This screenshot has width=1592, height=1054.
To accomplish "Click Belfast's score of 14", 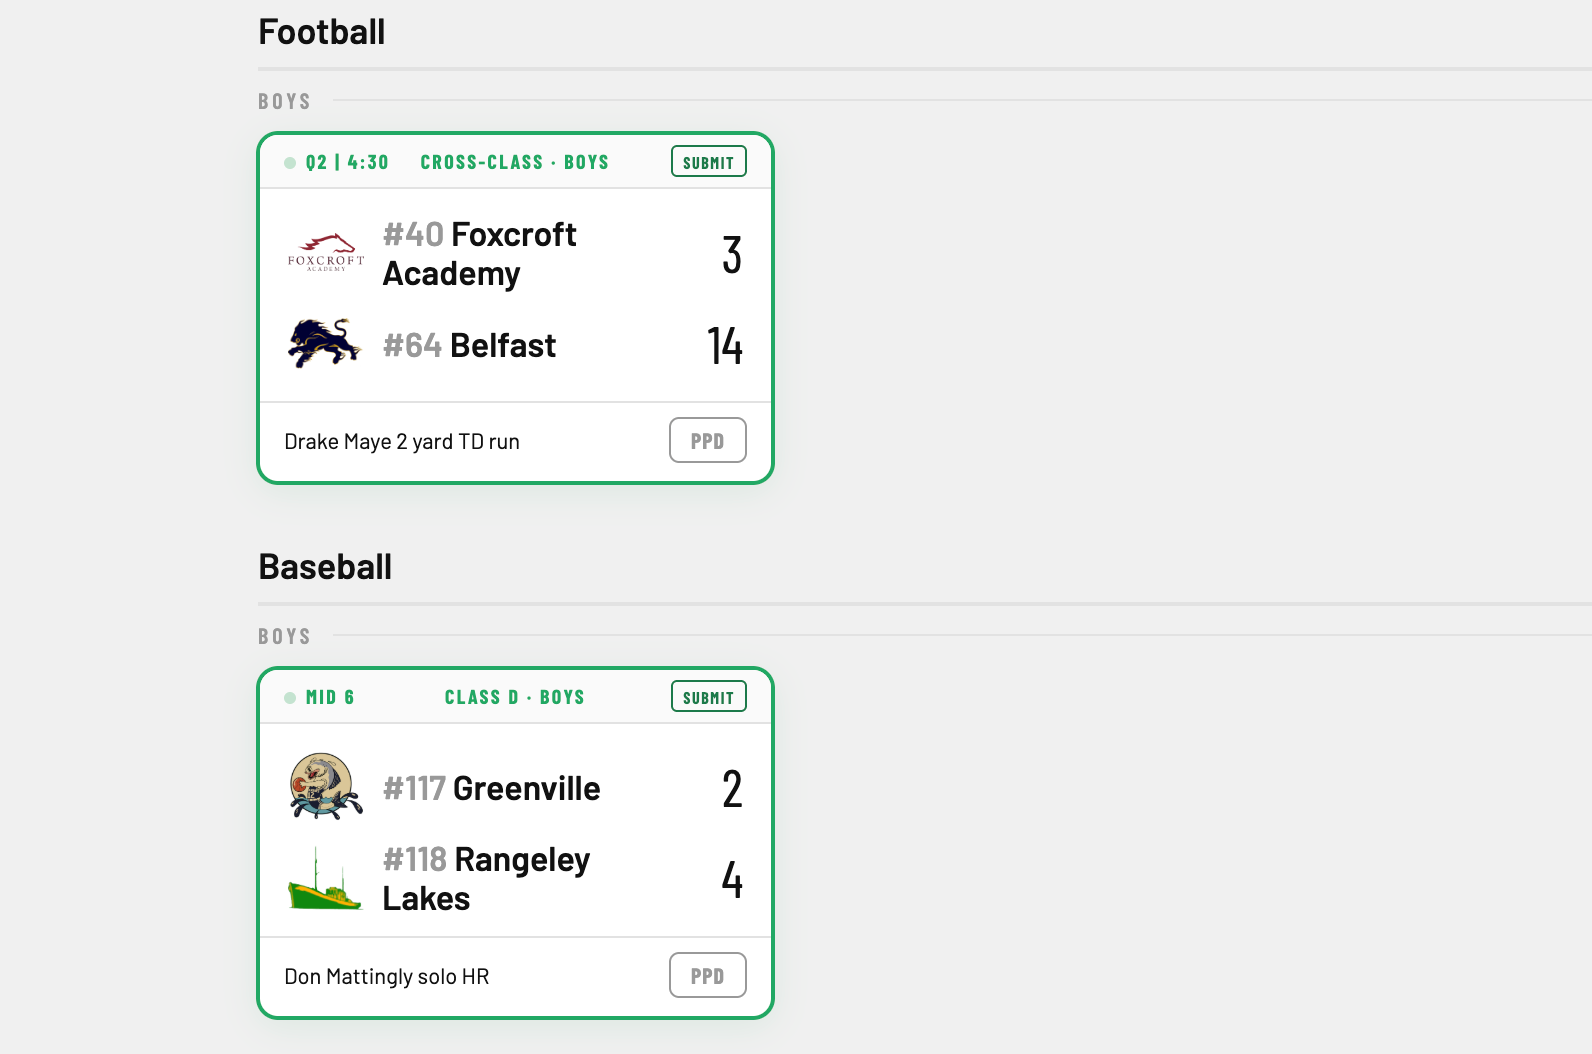I will point(725,346).
